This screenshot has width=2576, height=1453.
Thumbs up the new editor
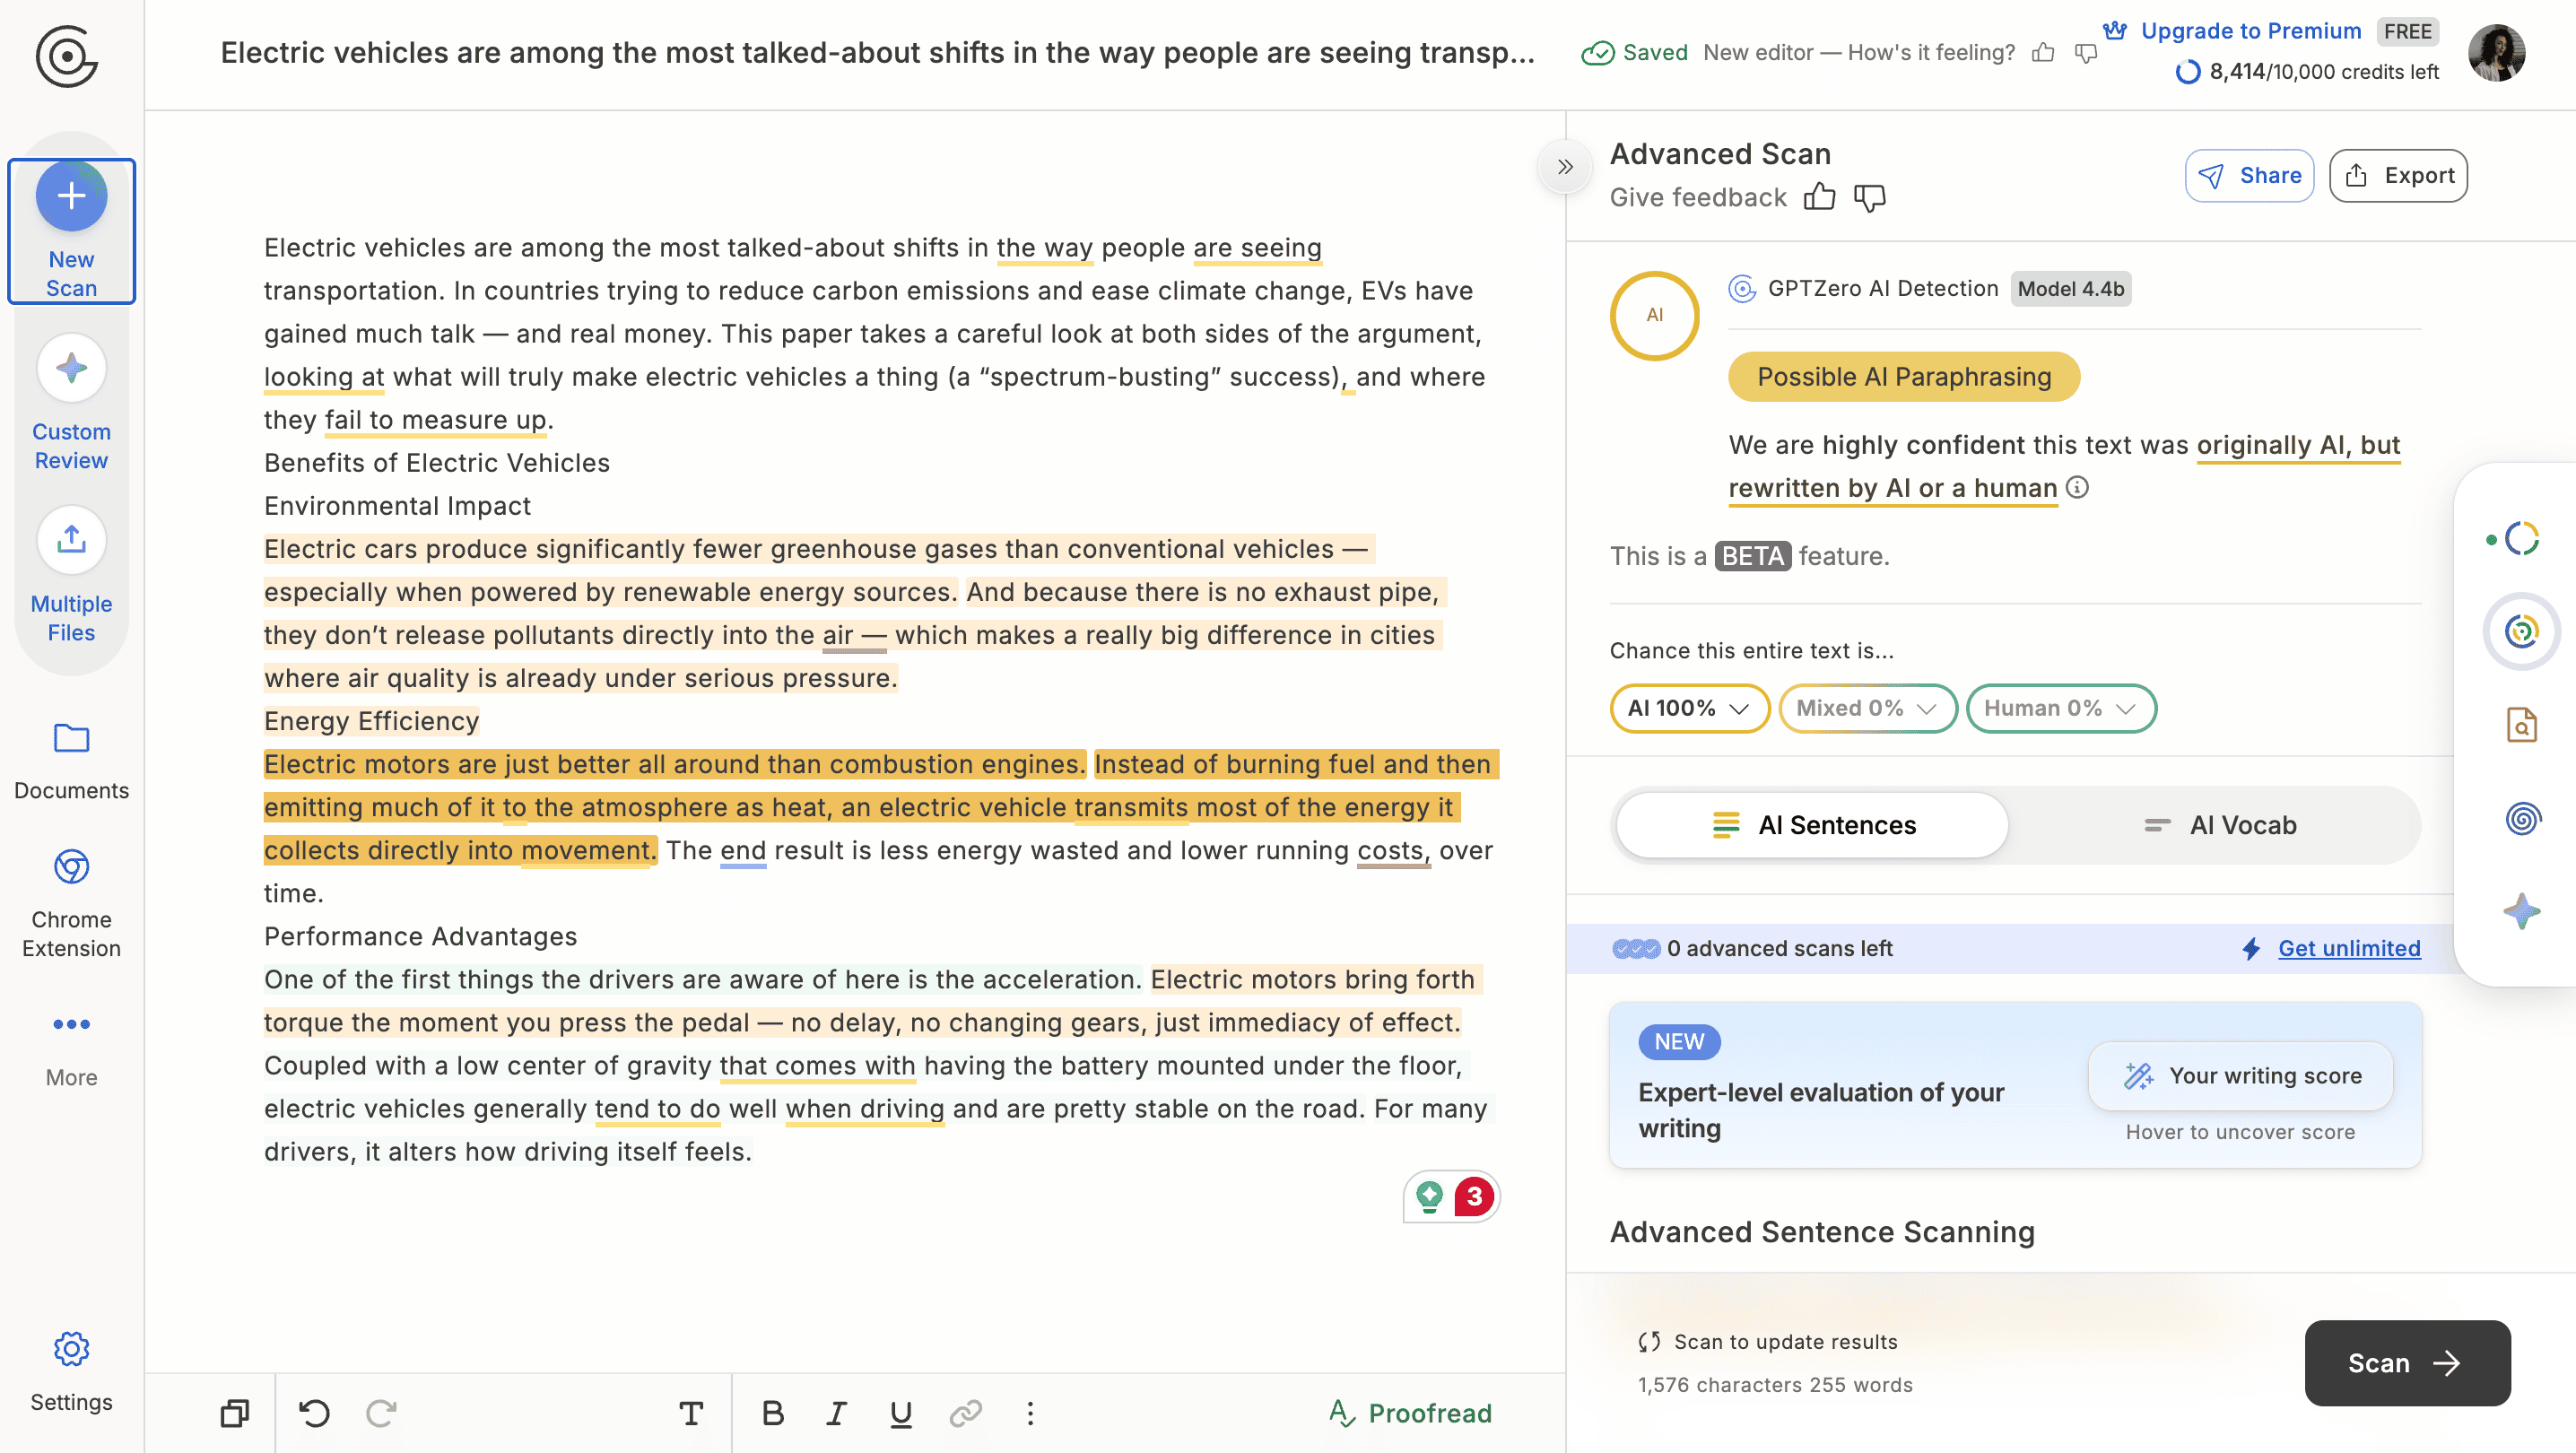pos(2043,53)
